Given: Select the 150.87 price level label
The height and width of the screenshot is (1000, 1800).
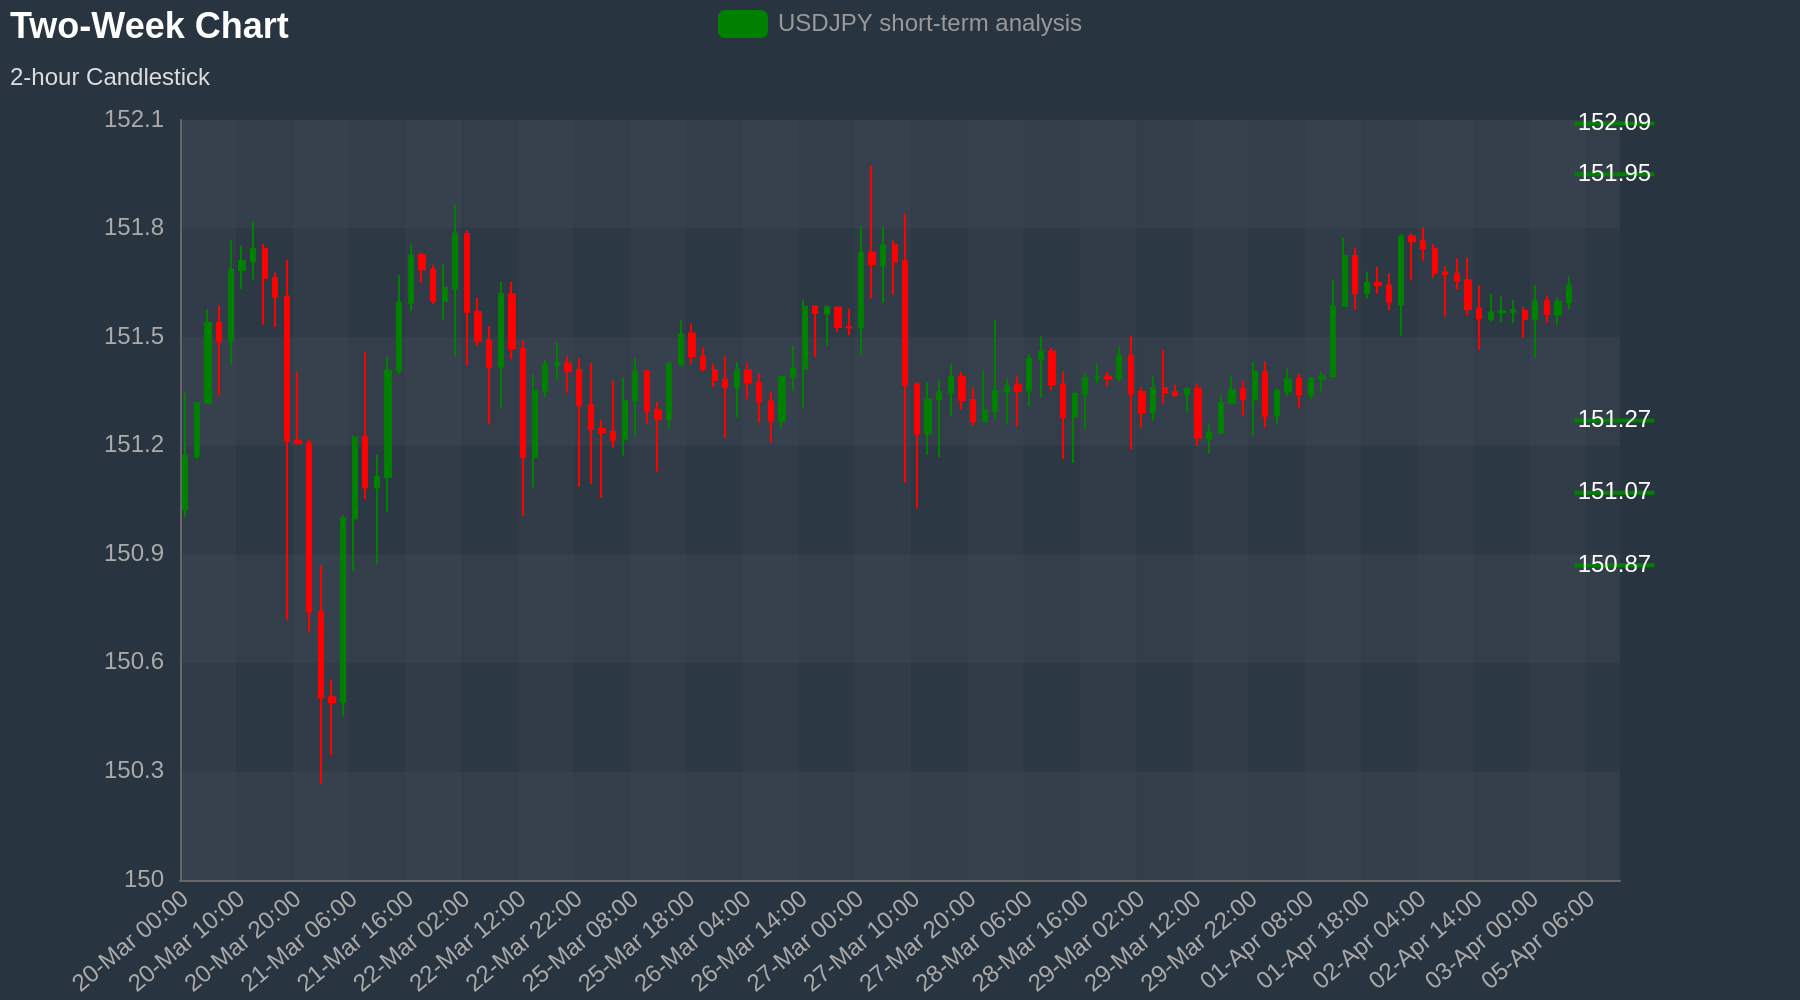Looking at the screenshot, I should tap(1614, 564).
